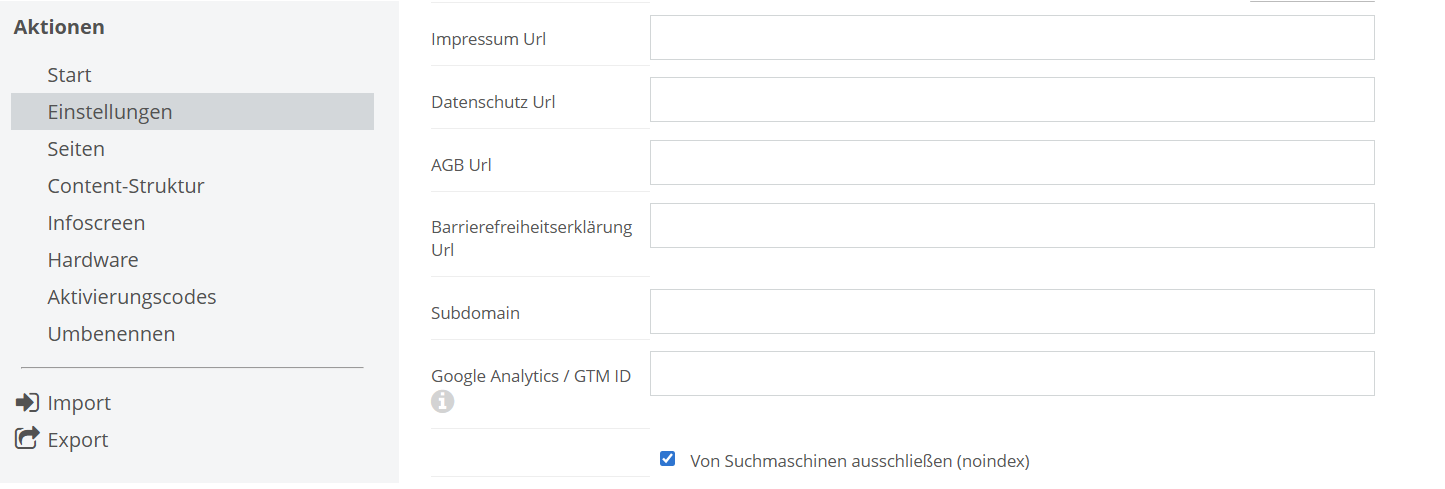The width and height of the screenshot is (1445, 489).
Task: Click the Import text link
Action: click(79, 403)
